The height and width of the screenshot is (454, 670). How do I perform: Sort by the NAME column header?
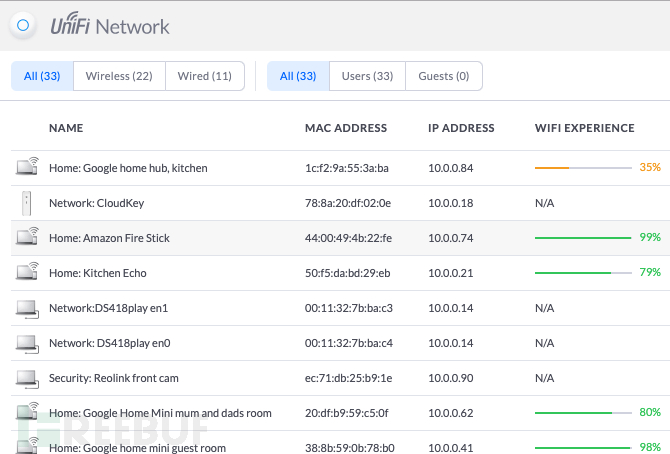pyautogui.click(x=66, y=128)
